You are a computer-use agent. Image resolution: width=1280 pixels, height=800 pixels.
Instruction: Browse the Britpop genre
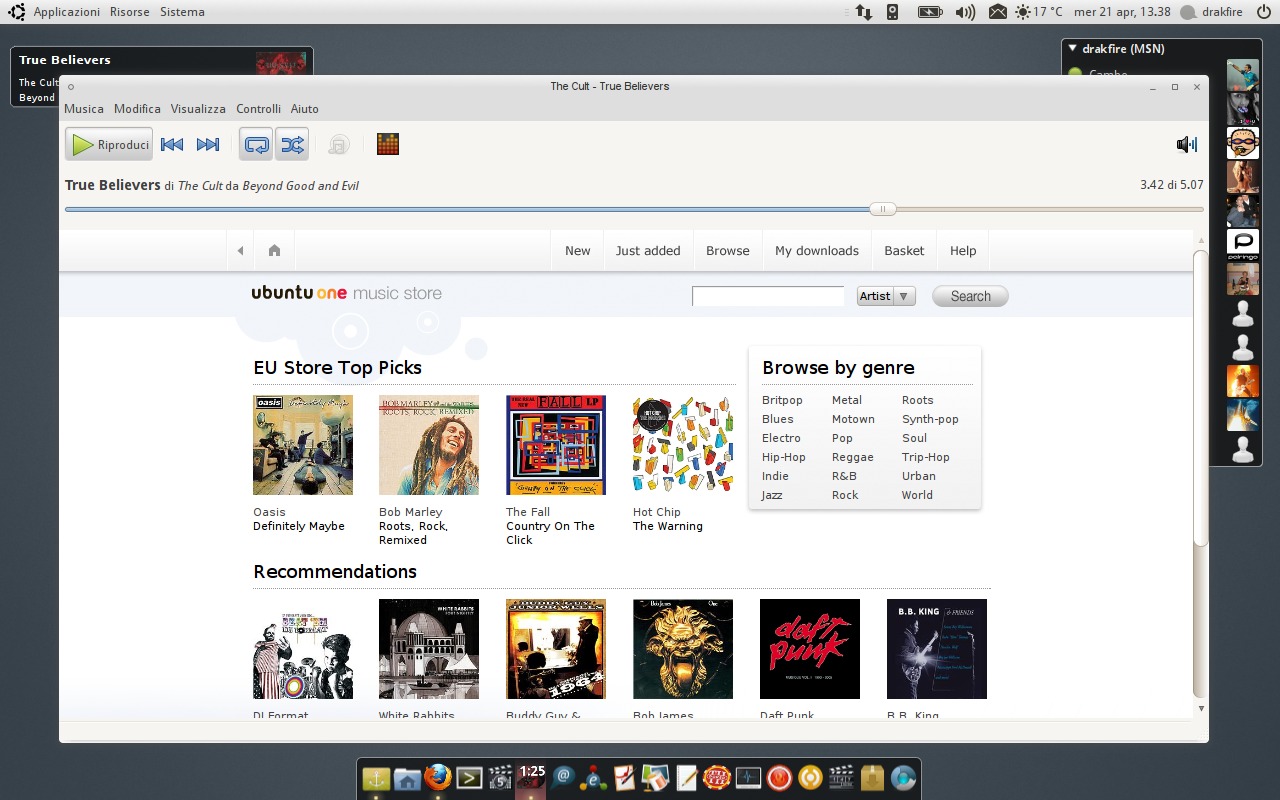(x=782, y=400)
